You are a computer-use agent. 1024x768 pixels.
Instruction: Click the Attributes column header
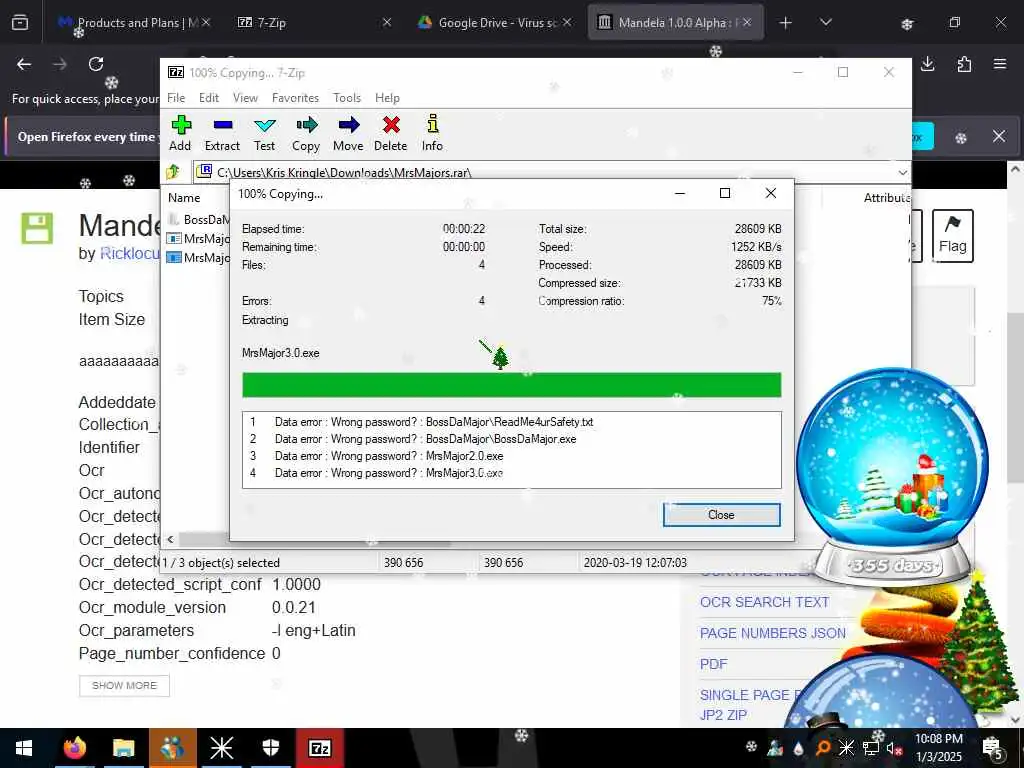coord(886,198)
